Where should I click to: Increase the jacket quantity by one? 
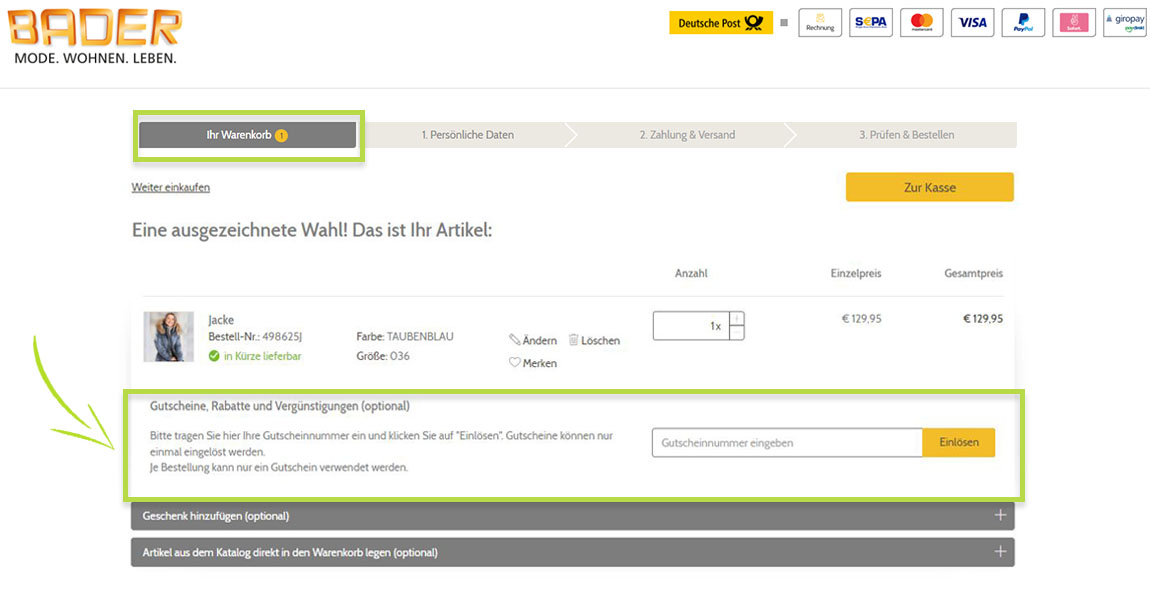tap(737, 319)
